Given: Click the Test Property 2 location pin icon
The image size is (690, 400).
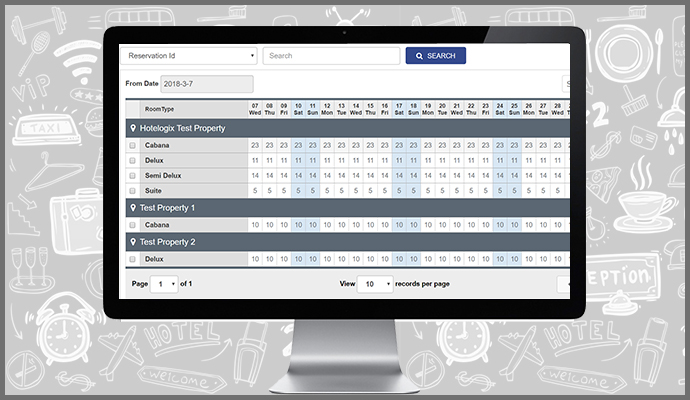Looking at the screenshot, I should 133,242.
